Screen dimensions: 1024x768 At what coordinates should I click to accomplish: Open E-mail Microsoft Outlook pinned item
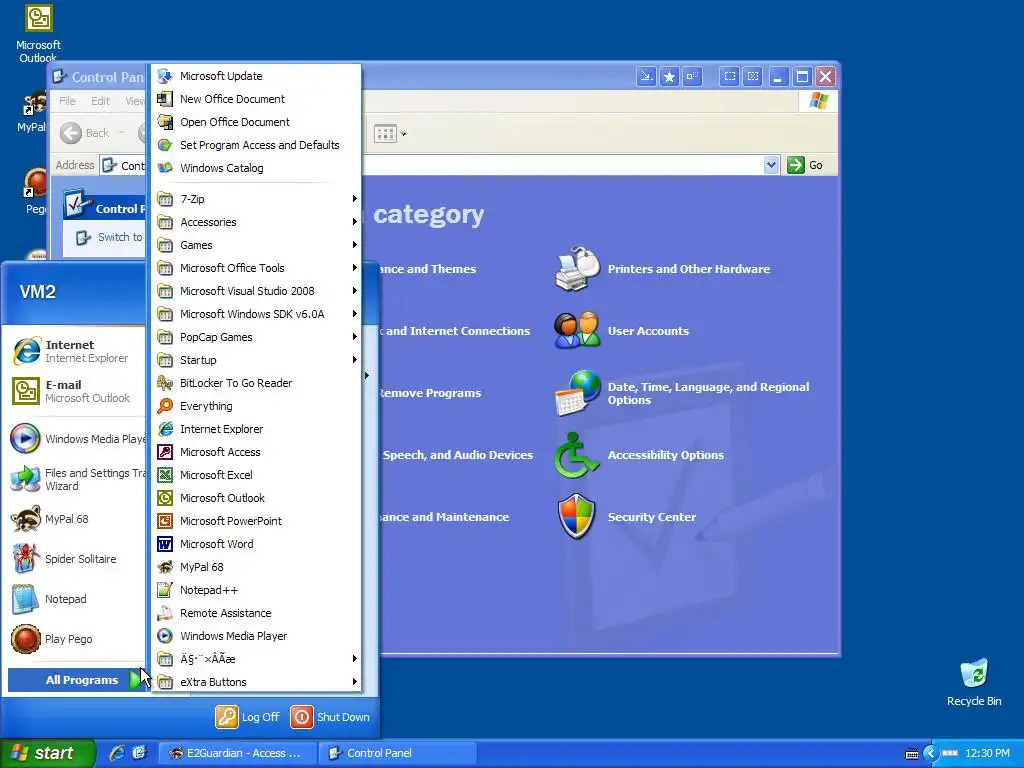[x=77, y=391]
